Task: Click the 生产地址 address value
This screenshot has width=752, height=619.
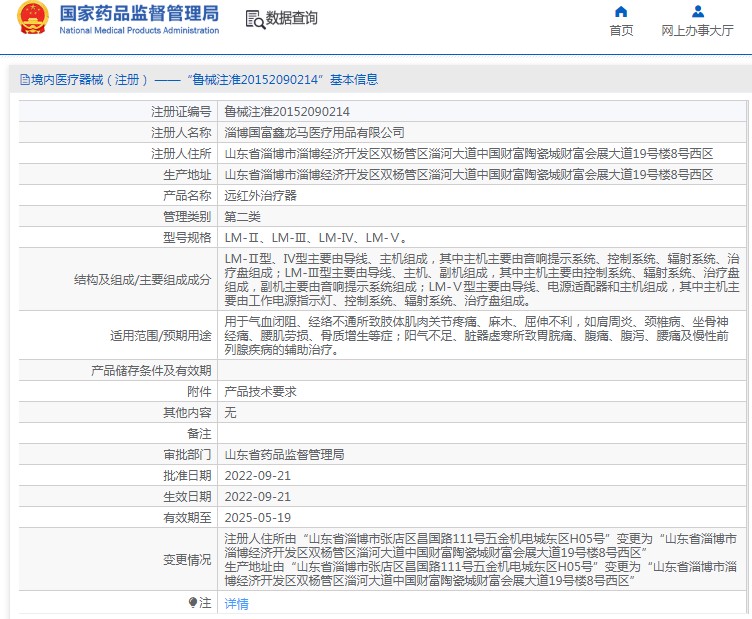Action: pos(469,175)
